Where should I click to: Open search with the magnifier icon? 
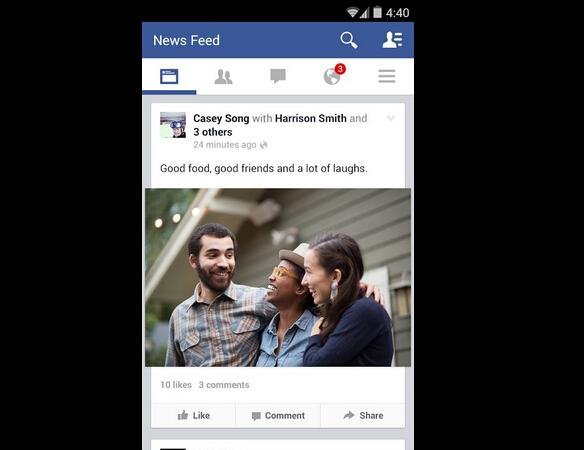point(349,40)
